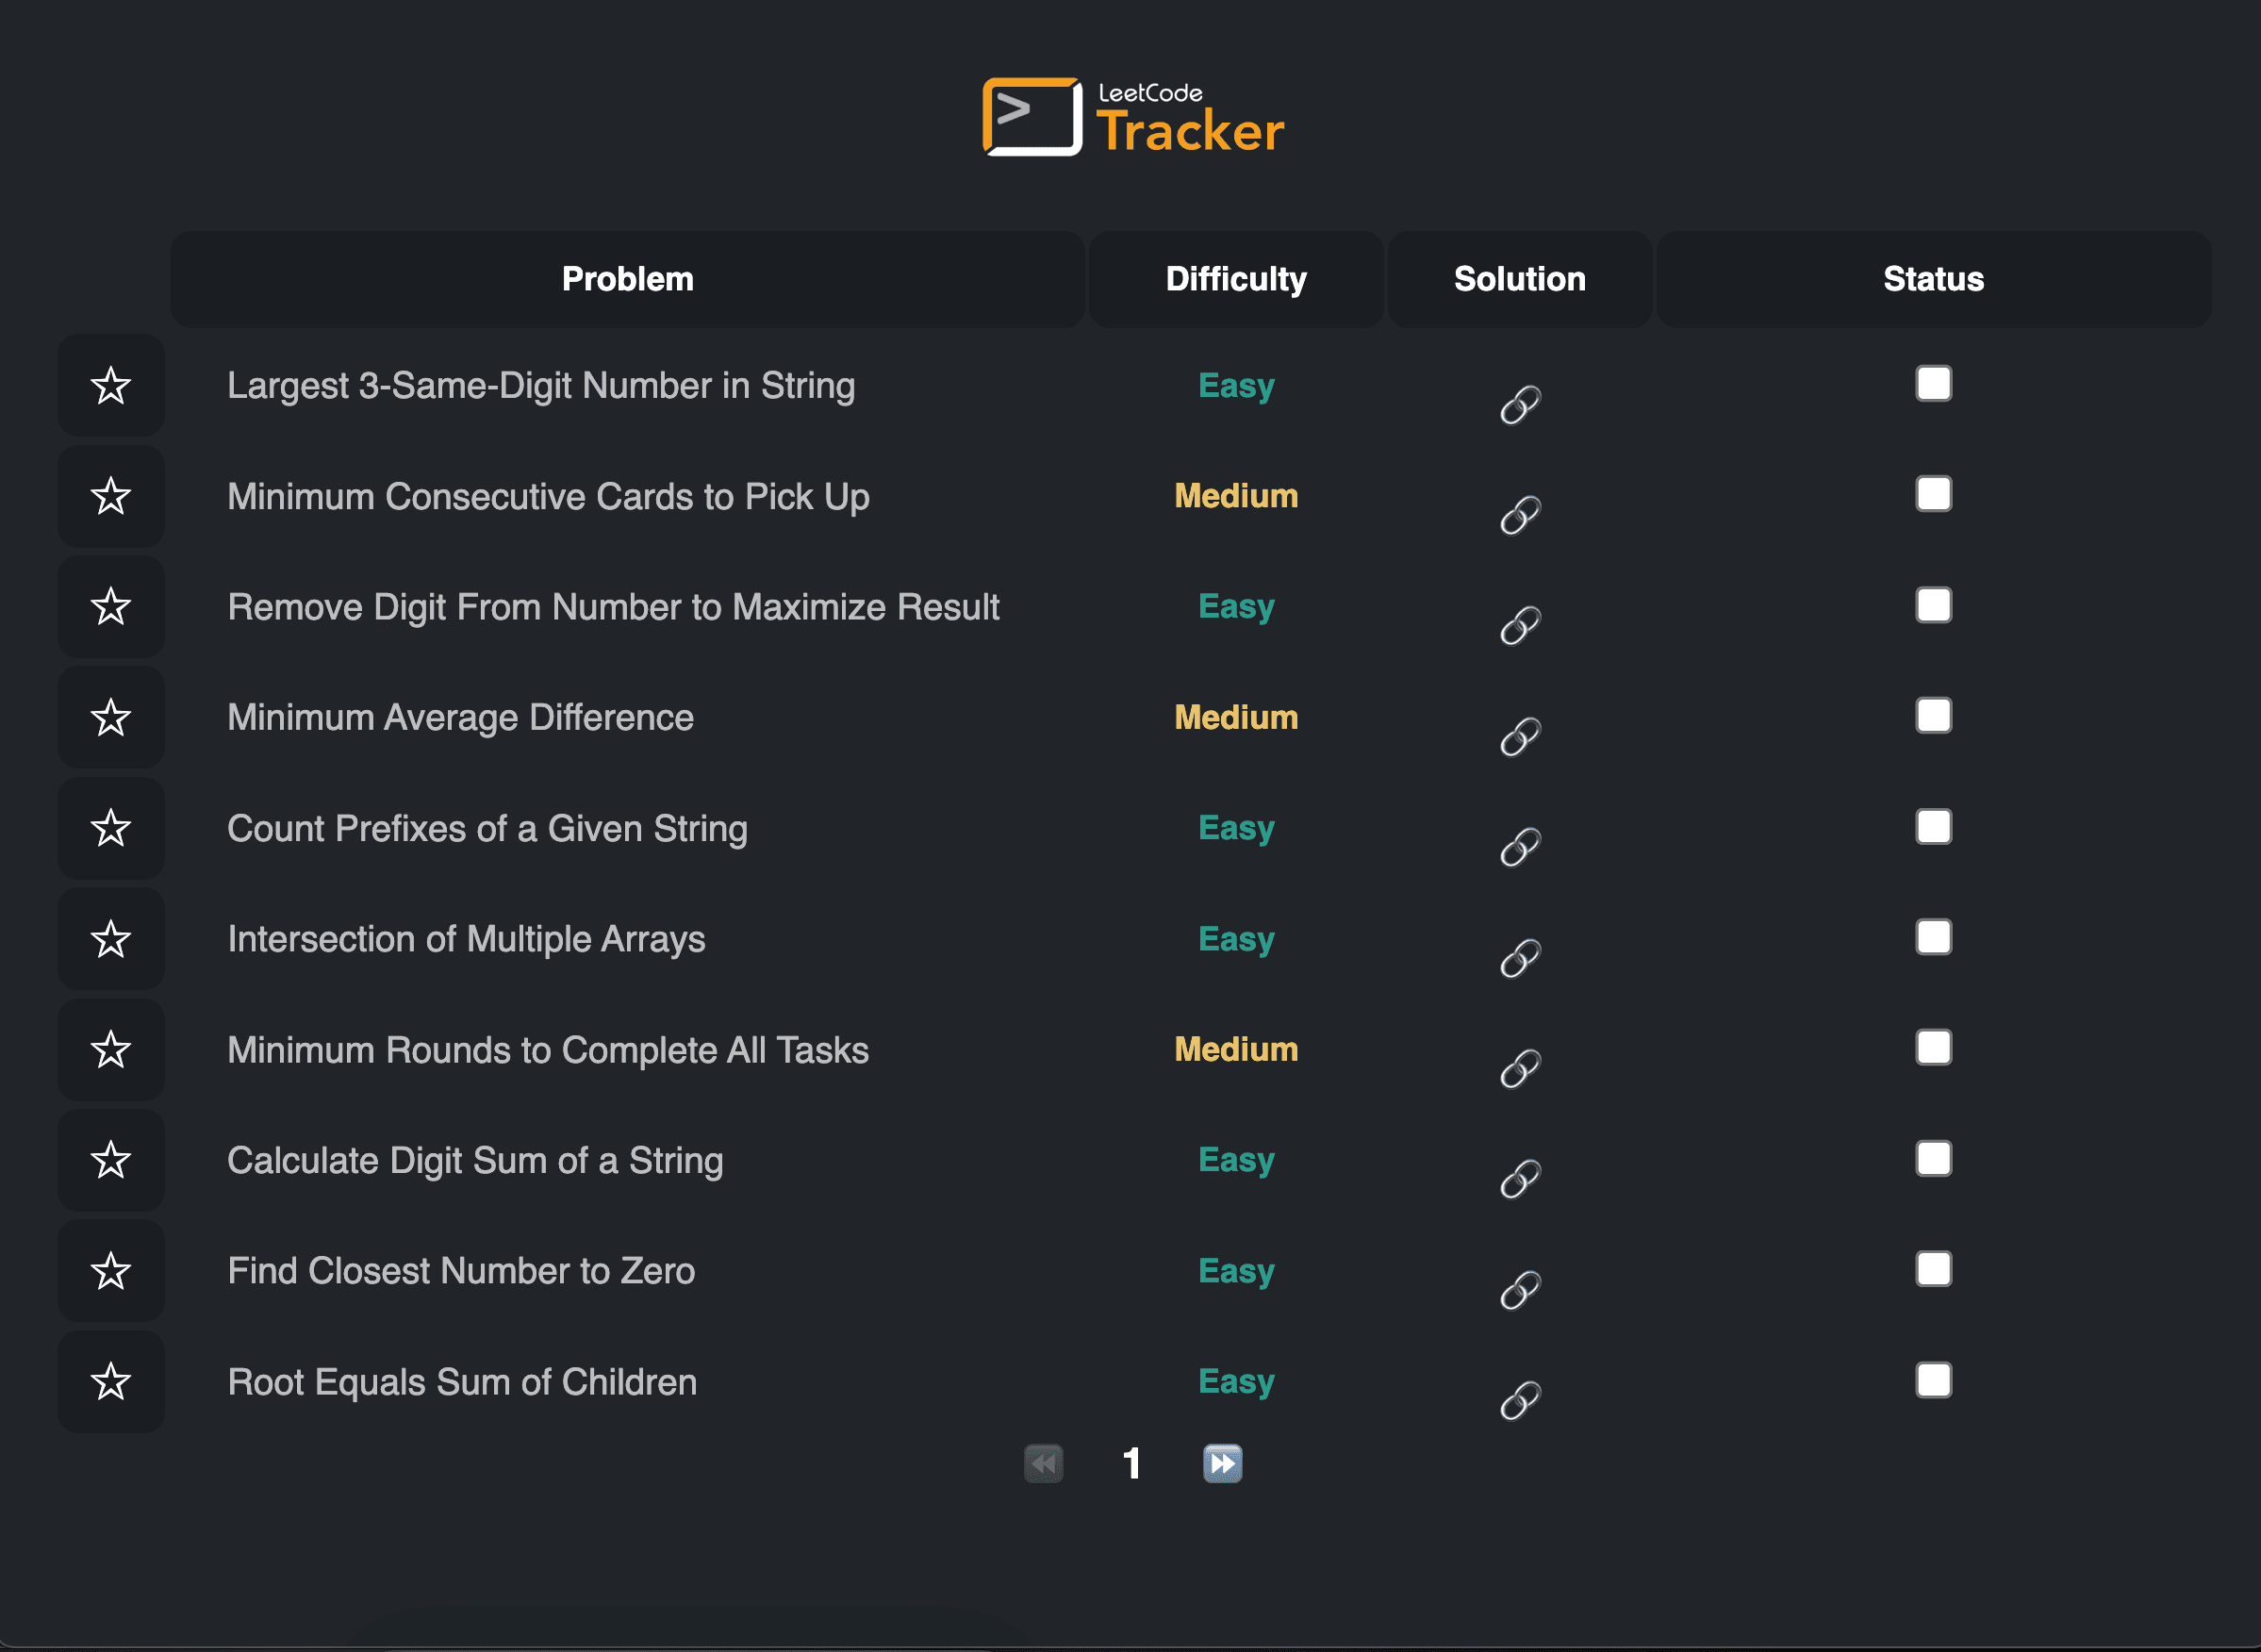Open solution link for Calculate Digit Sum
This screenshot has width=2261, height=1652.
1520,1179
